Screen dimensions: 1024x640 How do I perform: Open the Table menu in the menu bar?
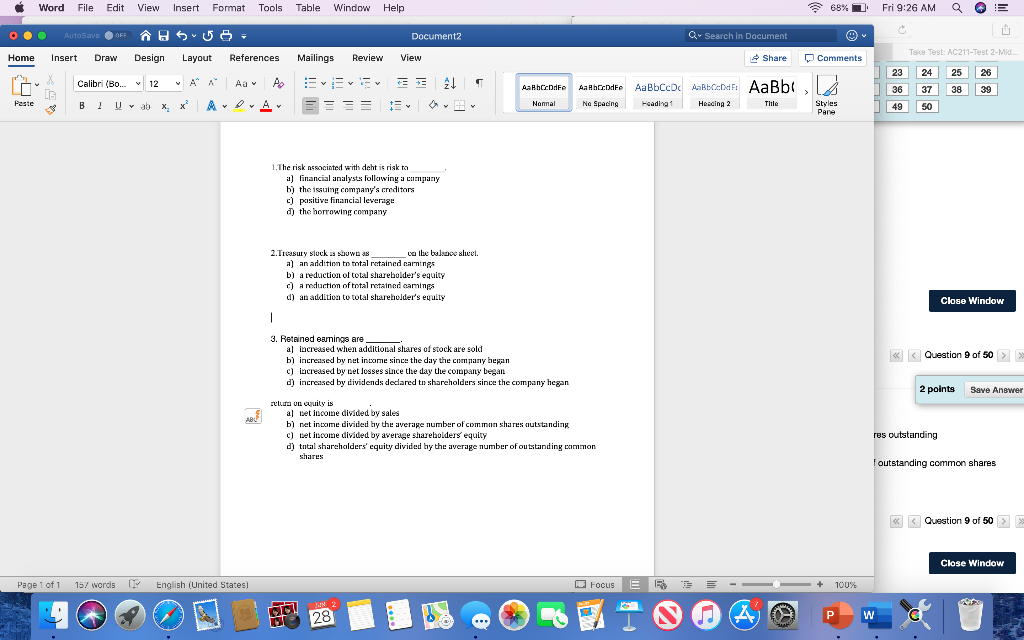(307, 8)
